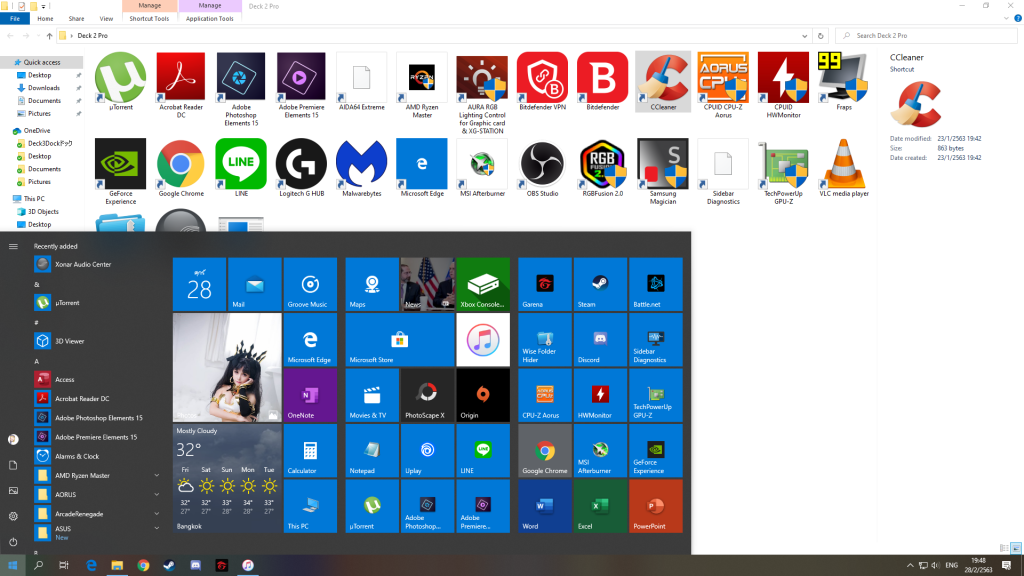
Task: Launch the PowerPoint tile
Action: point(656,506)
